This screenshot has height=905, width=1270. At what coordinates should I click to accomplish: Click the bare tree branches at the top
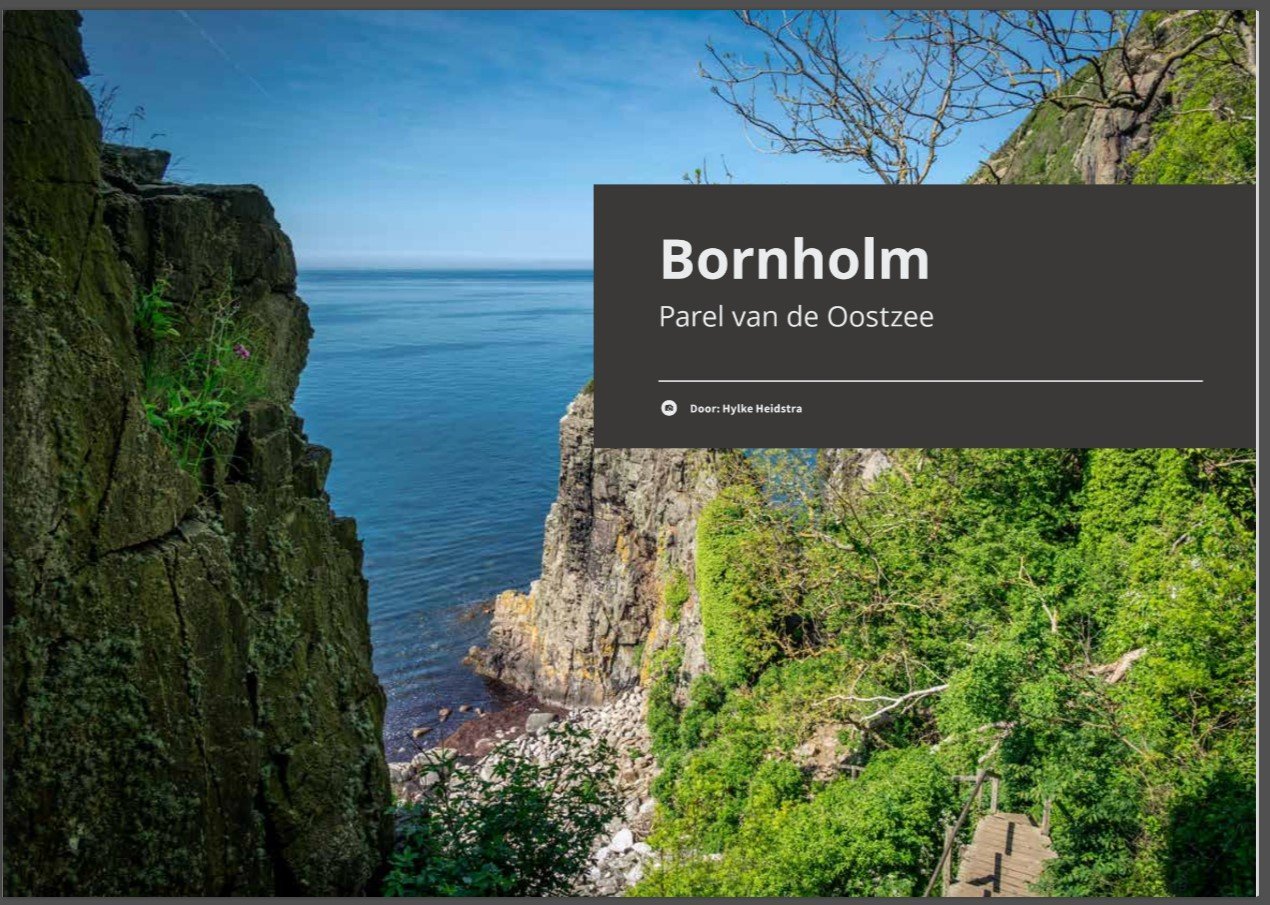pos(880,90)
